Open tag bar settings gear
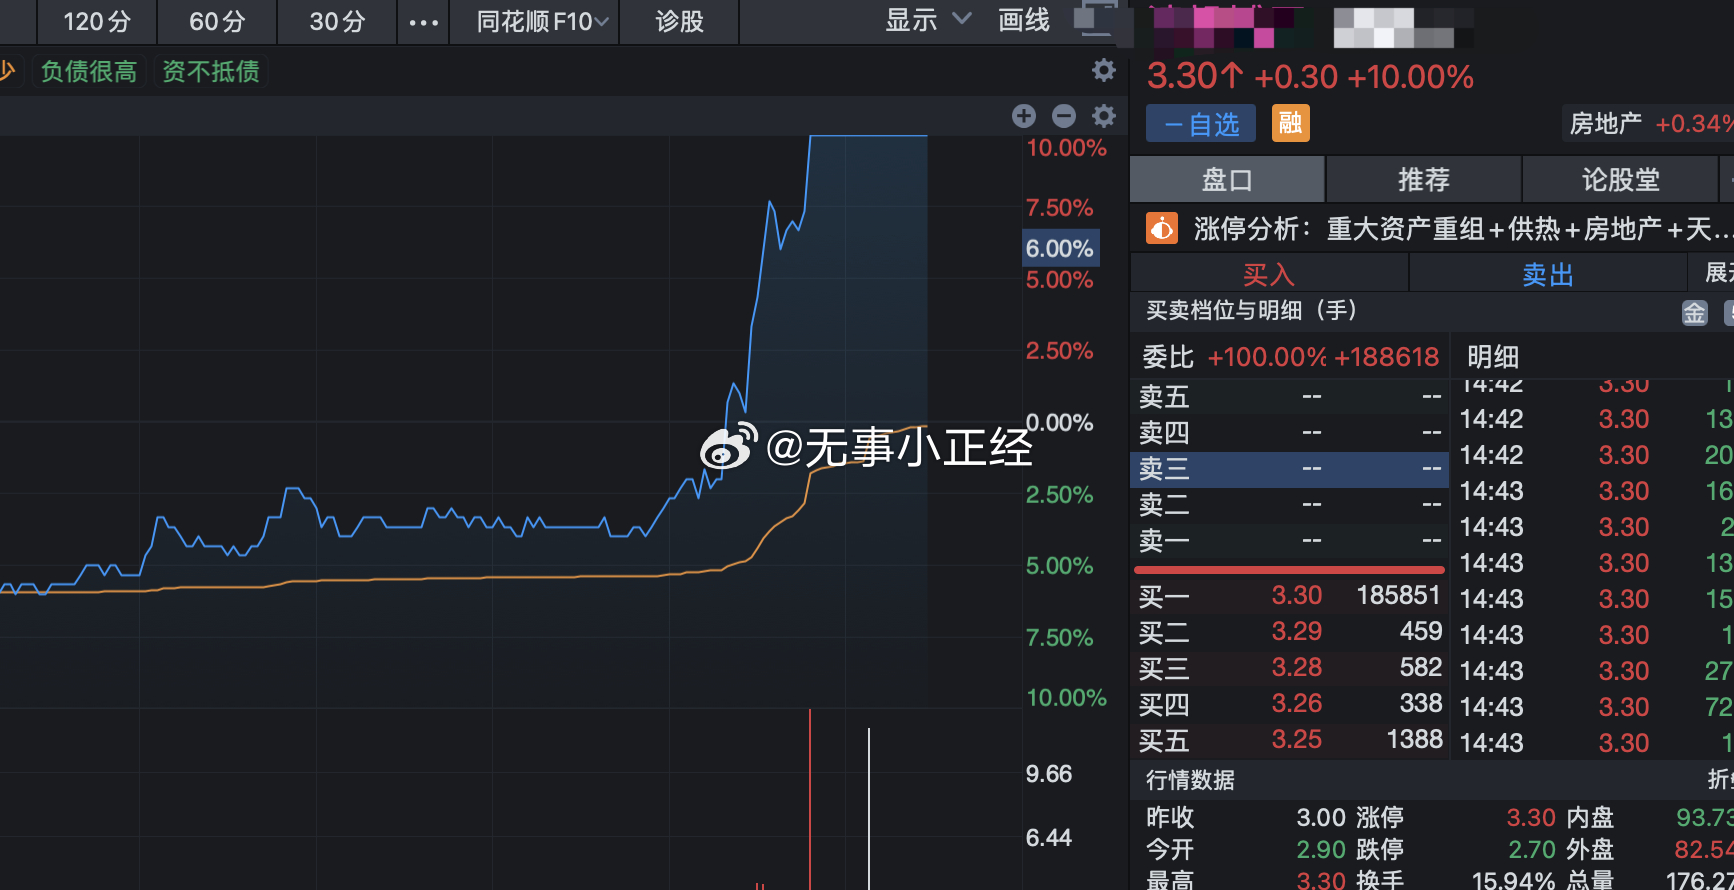 coord(1103,70)
